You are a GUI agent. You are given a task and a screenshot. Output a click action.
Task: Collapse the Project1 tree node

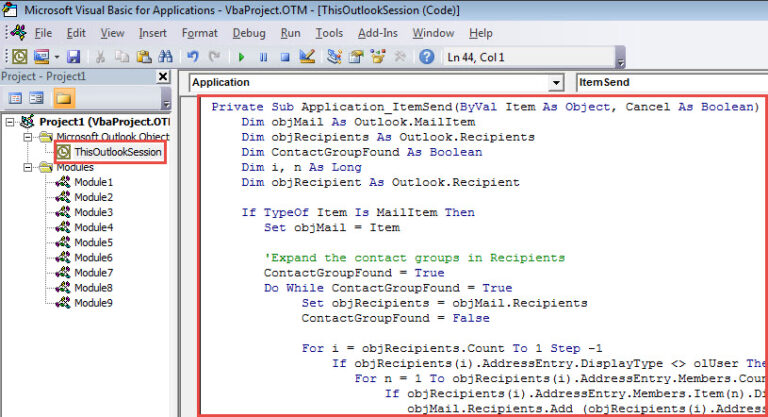pyautogui.click(x=10, y=122)
